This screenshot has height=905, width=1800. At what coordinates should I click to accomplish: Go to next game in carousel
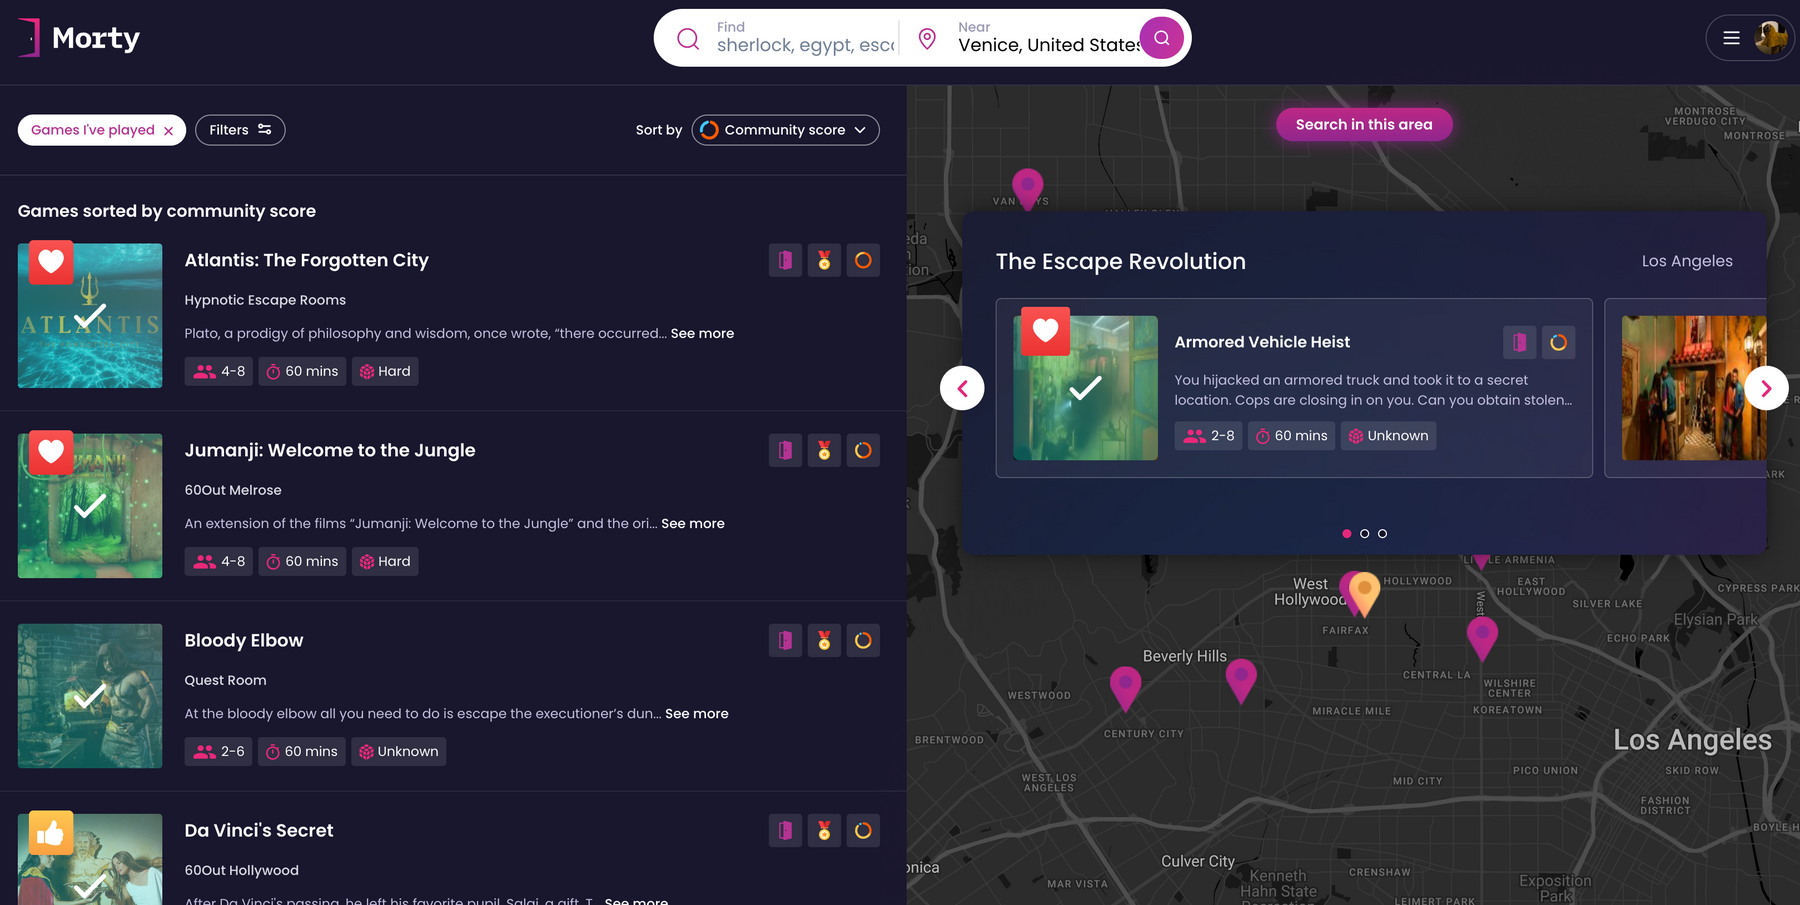click(1766, 388)
